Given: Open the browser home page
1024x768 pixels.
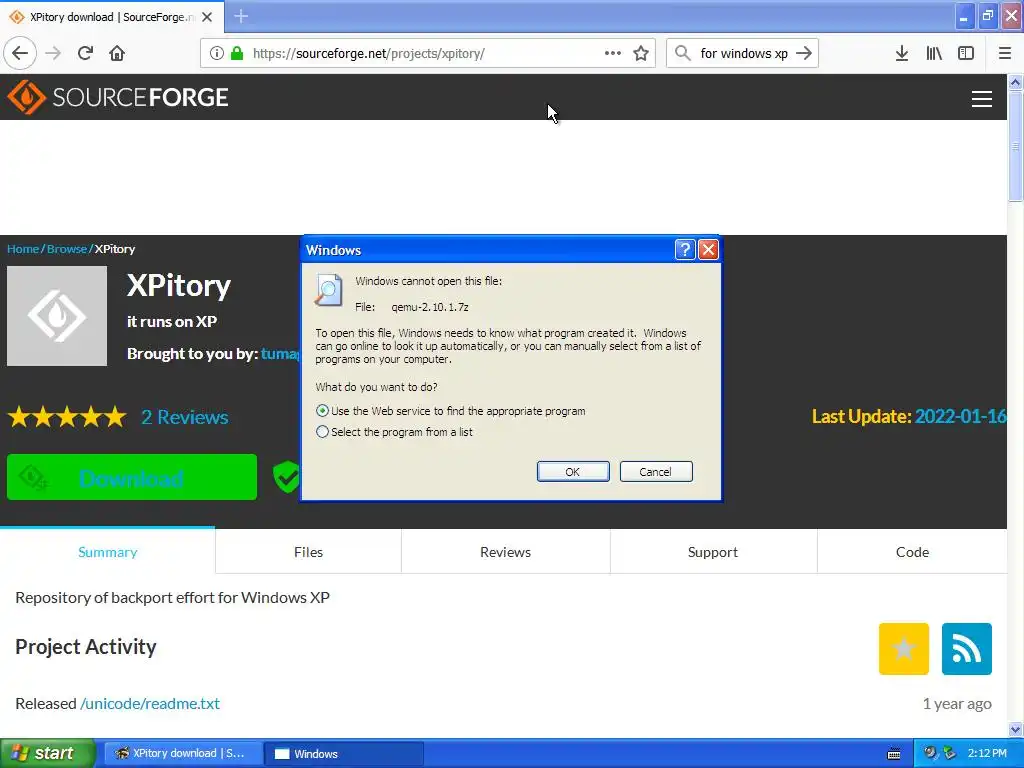Looking at the screenshot, I should (x=117, y=53).
